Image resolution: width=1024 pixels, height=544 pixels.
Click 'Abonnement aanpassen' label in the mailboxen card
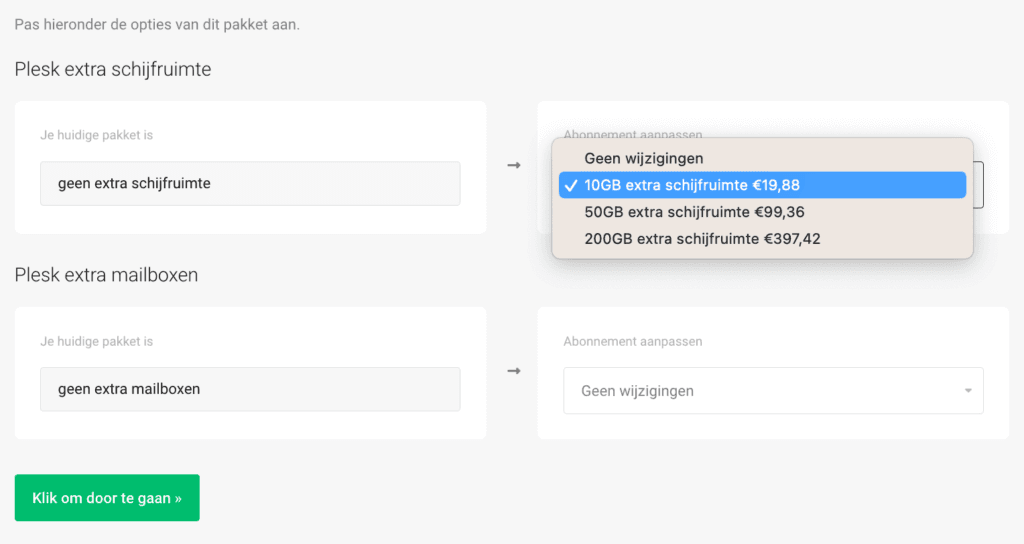tap(633, 341)
